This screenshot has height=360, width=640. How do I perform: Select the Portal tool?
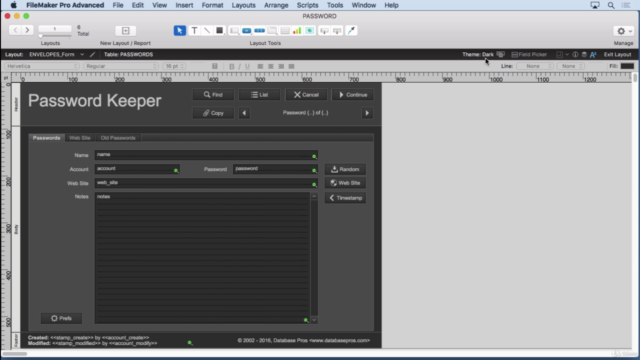point(285,31)
